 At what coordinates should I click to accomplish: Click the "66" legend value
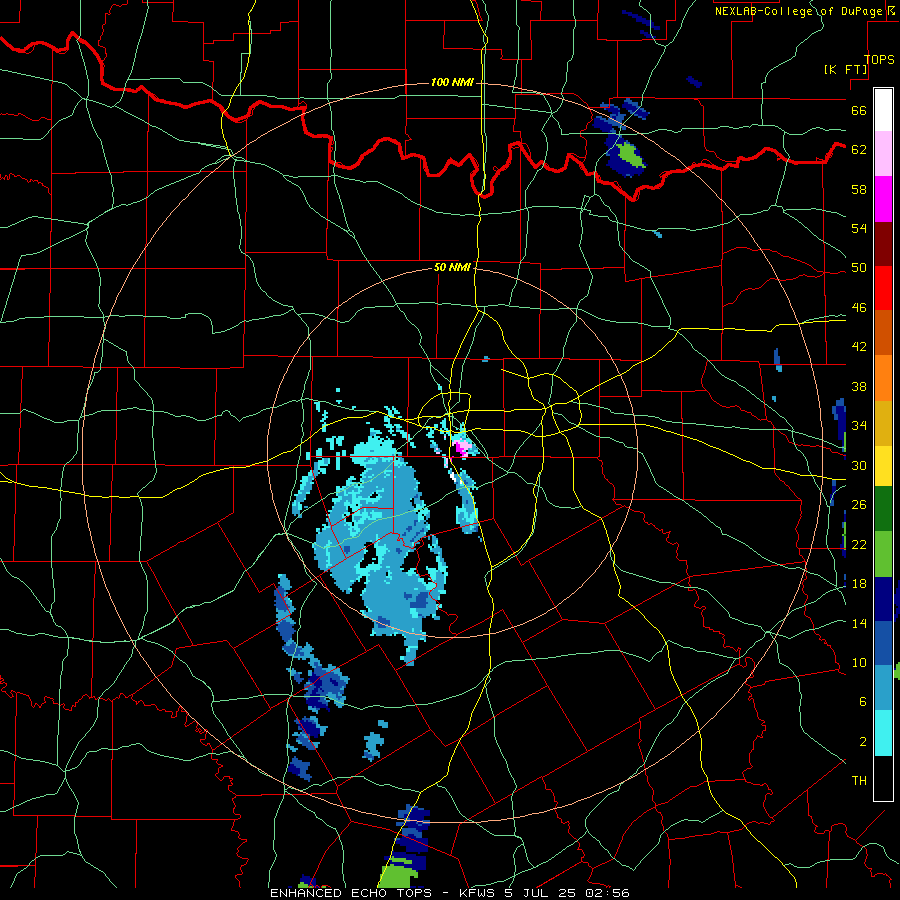(859, 111)
